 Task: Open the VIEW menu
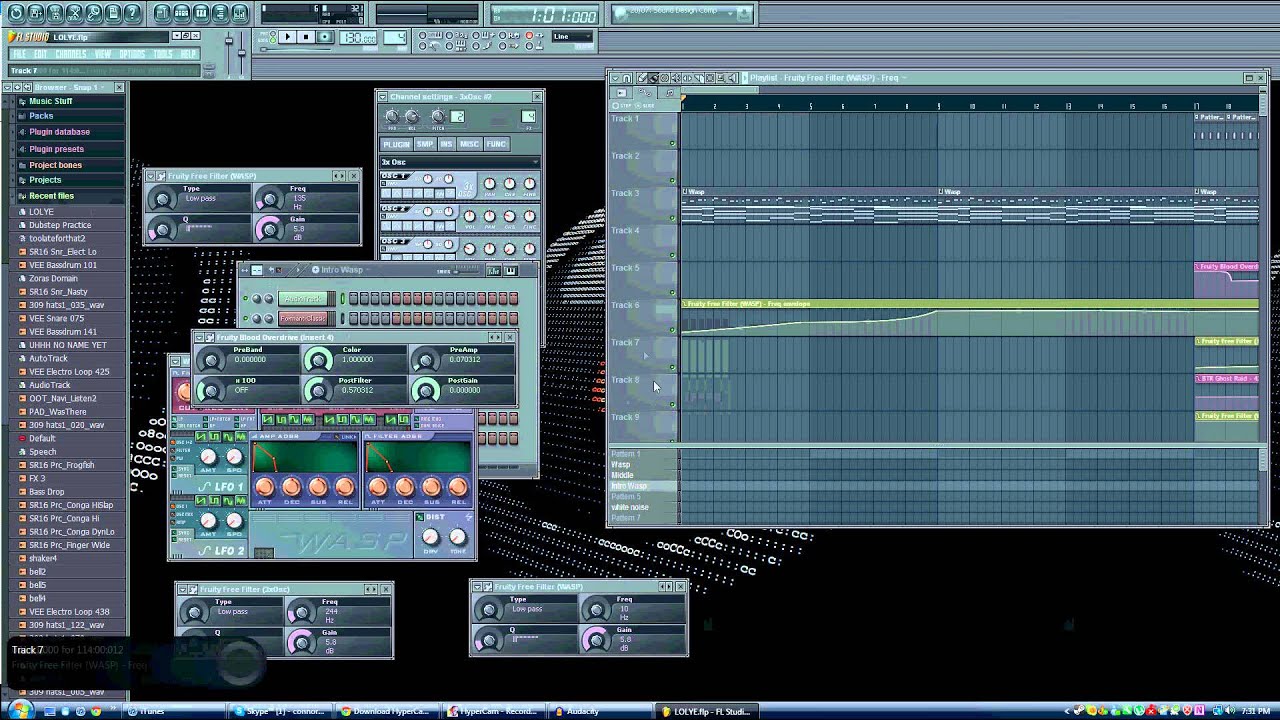click(x=103, y=54)
